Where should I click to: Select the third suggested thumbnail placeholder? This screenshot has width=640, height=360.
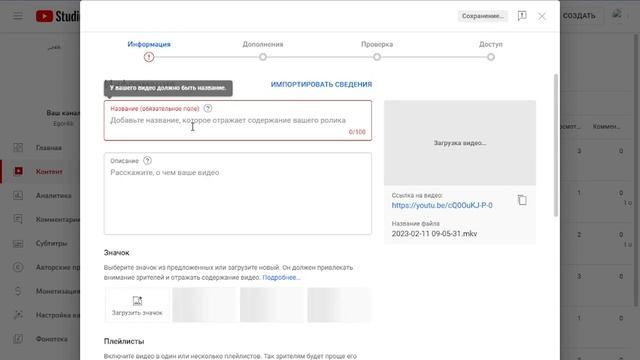[339, 305]
